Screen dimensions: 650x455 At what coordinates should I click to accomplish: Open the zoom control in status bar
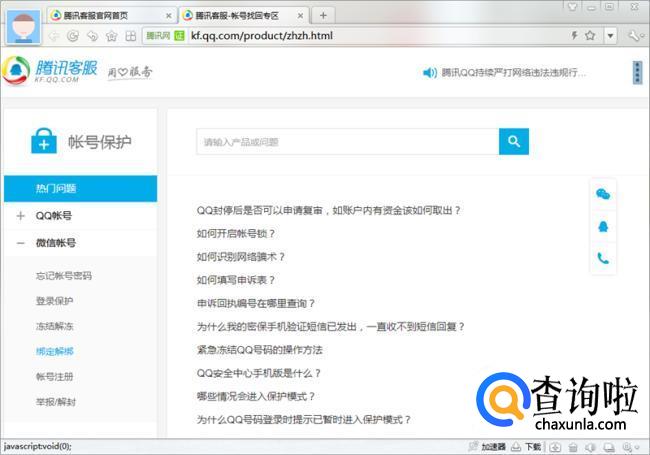click(x=631, y=447)
